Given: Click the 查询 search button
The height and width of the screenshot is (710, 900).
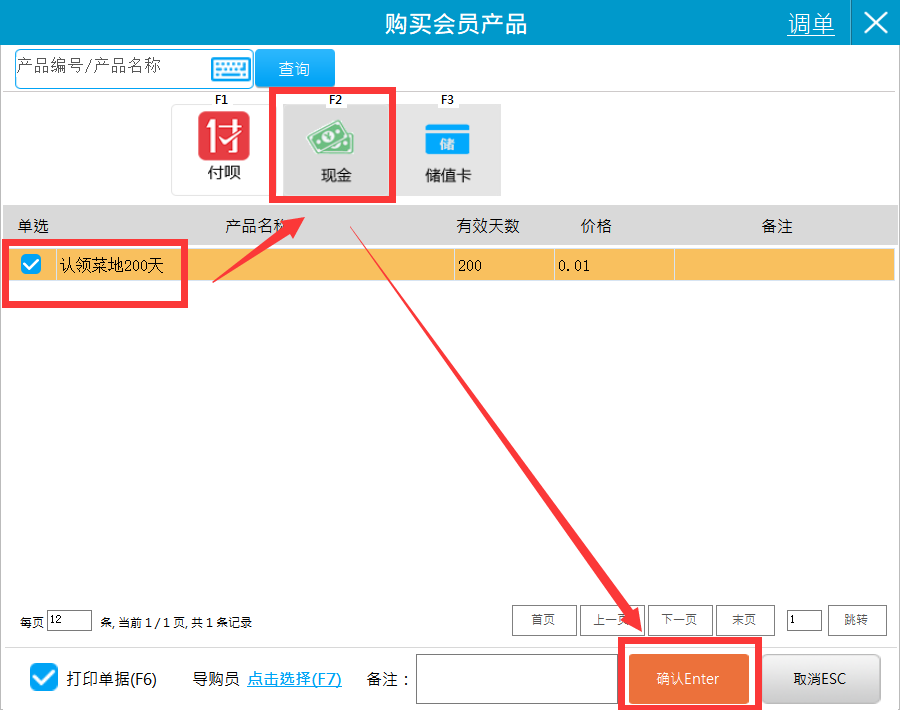Looking at the screenshot, I should click(294, 69).
